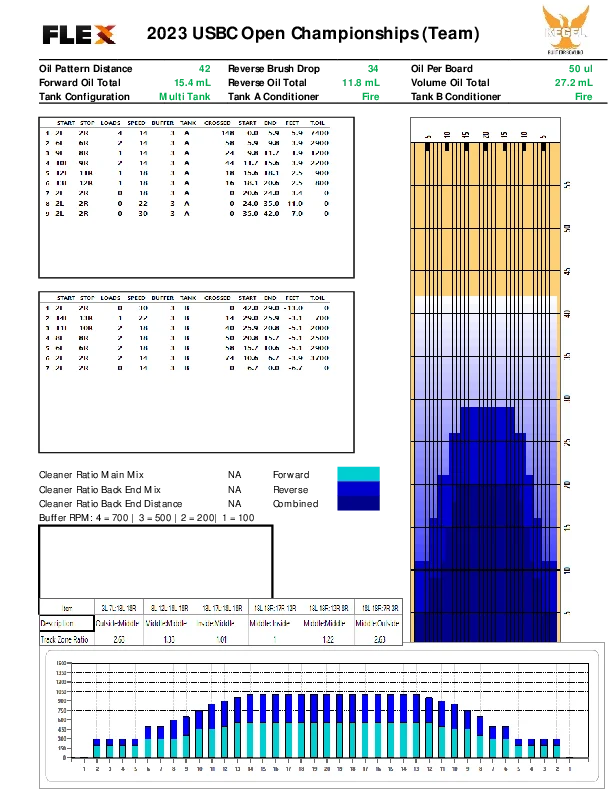The width and height of the screenshot is (612, 792).
Task: Click the TANK header in reverse table
Action: [x=188, y=298]
